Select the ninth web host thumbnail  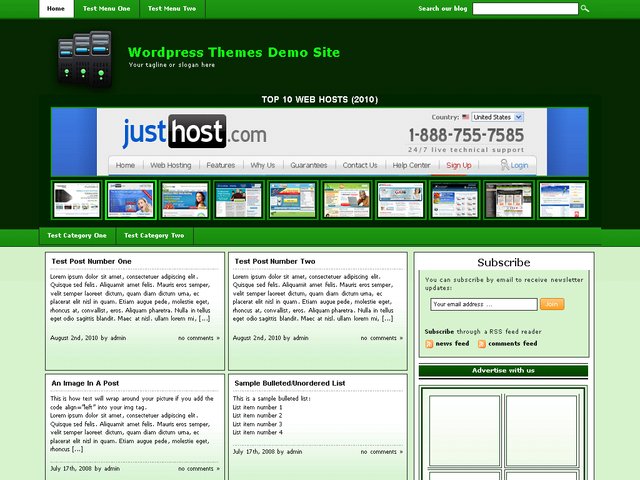click(509, 200)
